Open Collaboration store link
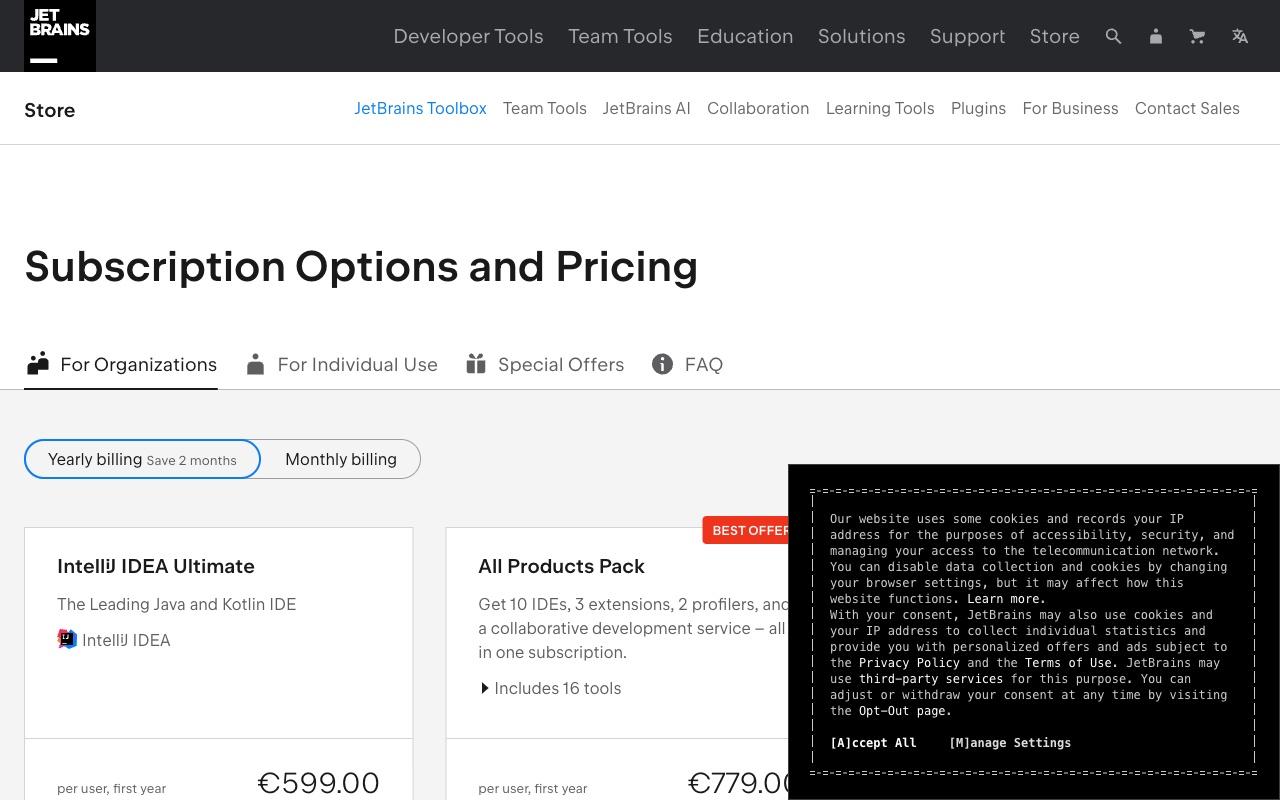The width and height of the screenshot is (1280, 800). 758,108
